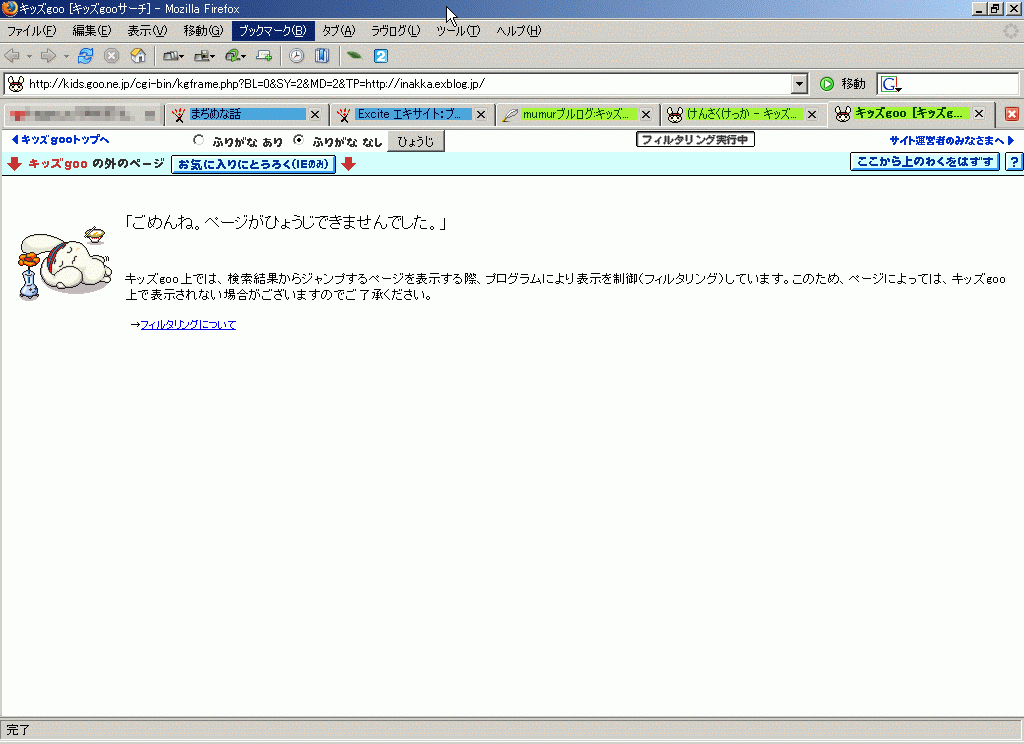Go to the Home page icon
The width and height of the screenshot is (1024, 744).
138,56
